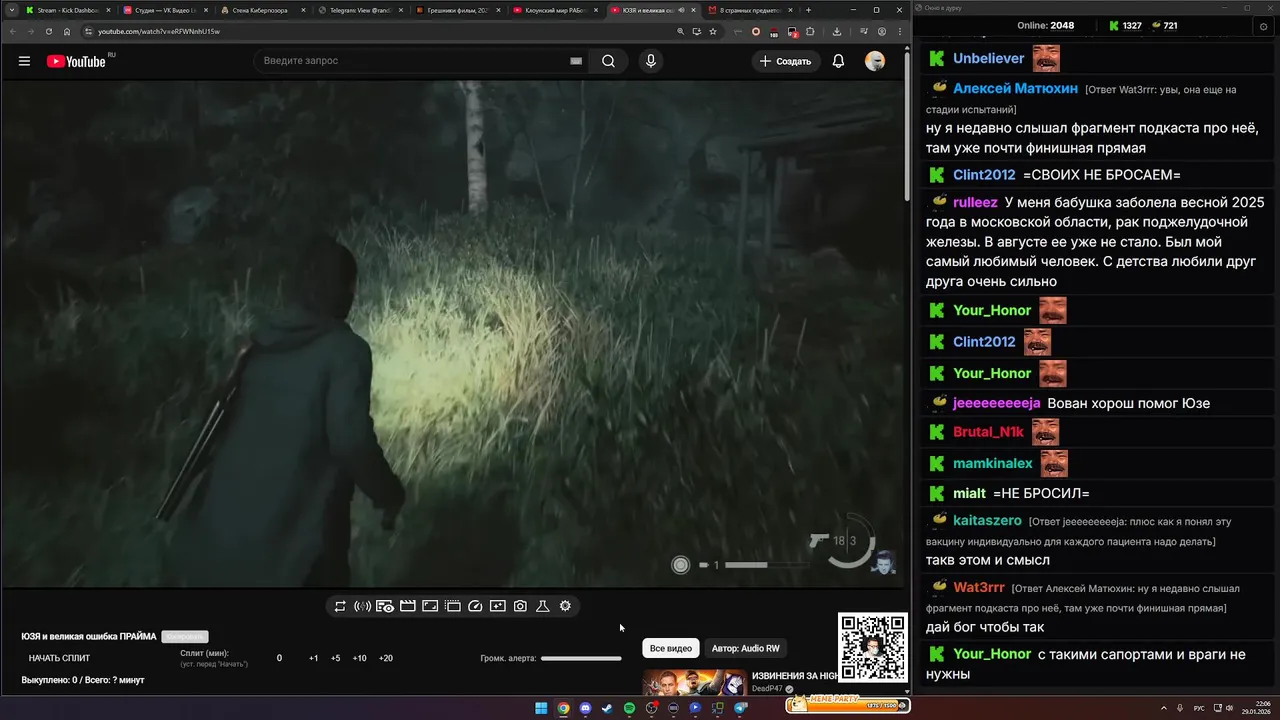Viewport: 1280px width, 720px height.
Task: Open the Chrome three-dot menu
Action: [x=899, y=31]
